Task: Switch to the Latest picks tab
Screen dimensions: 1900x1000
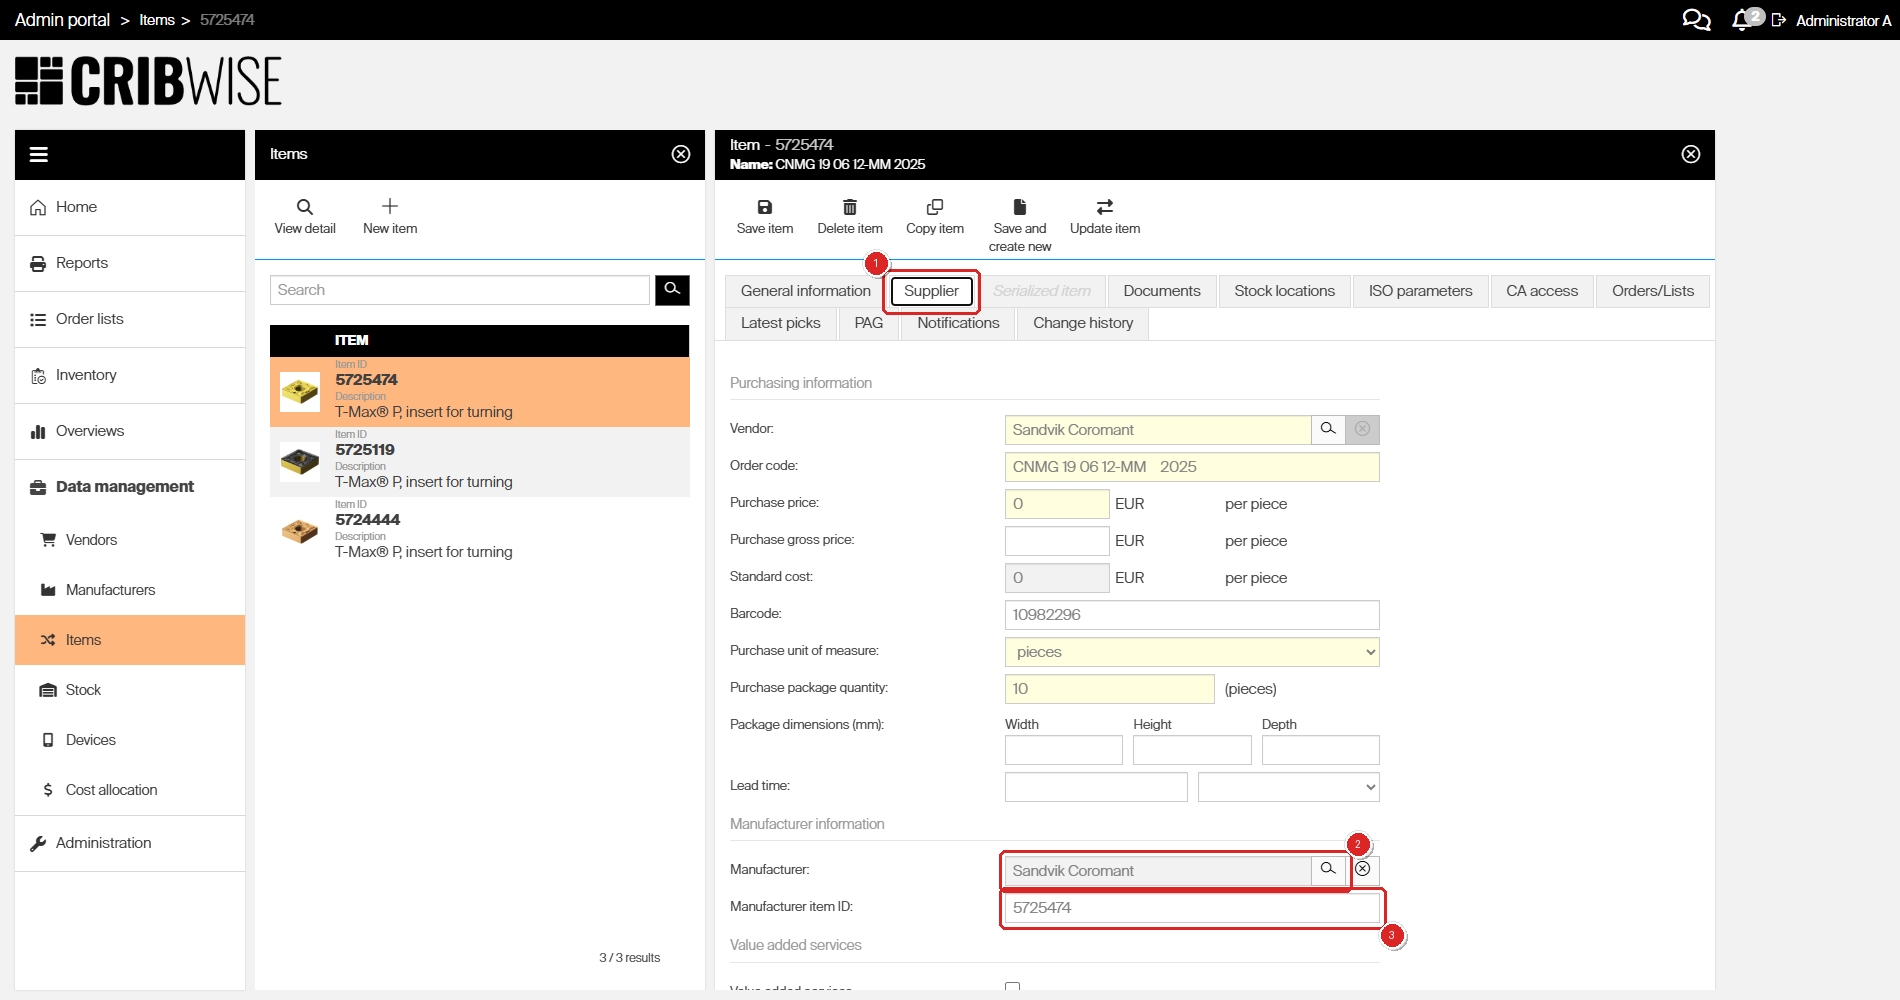Action: [781, 323]
